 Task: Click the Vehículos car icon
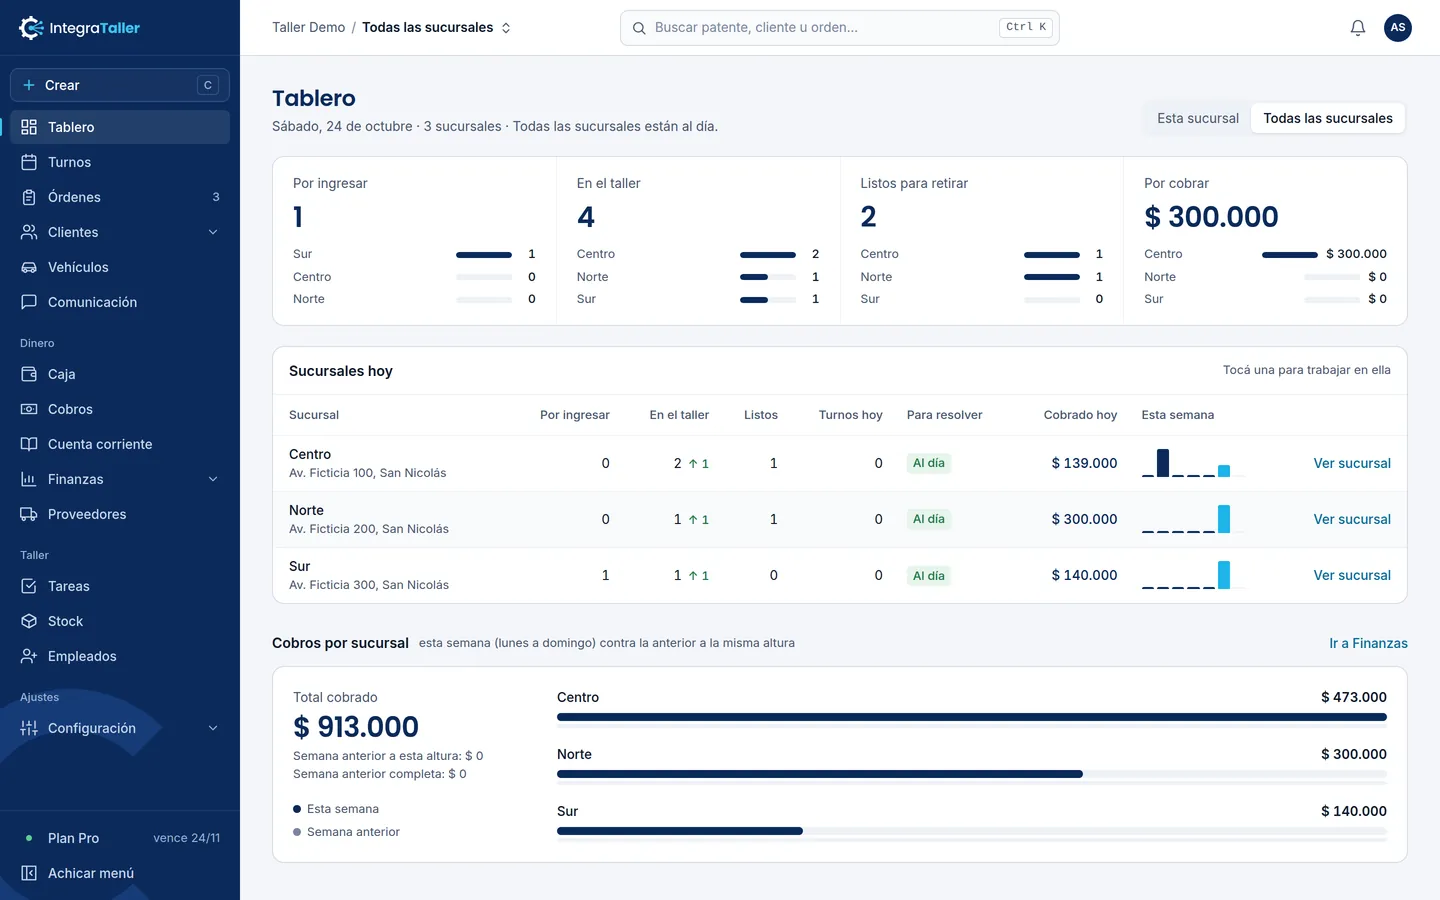tap(29, 267)
